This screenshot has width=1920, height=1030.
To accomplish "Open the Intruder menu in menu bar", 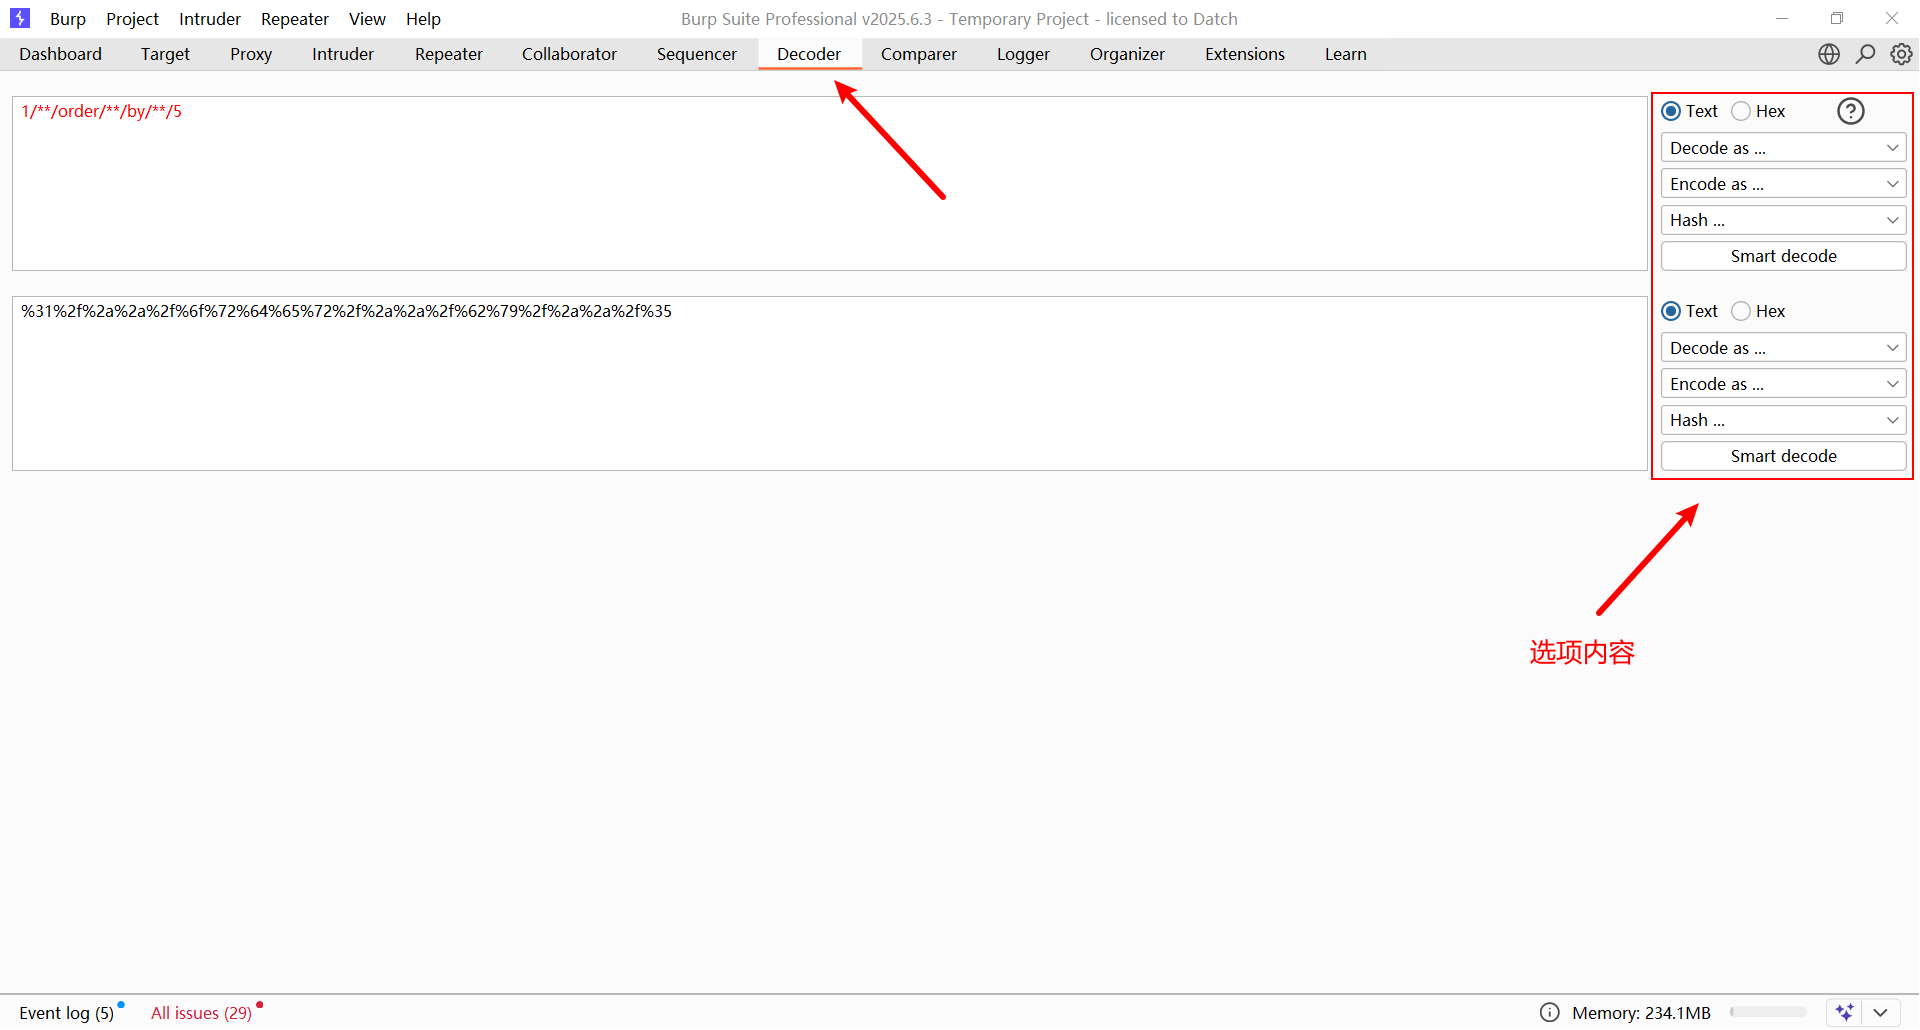I will point(210,19).
